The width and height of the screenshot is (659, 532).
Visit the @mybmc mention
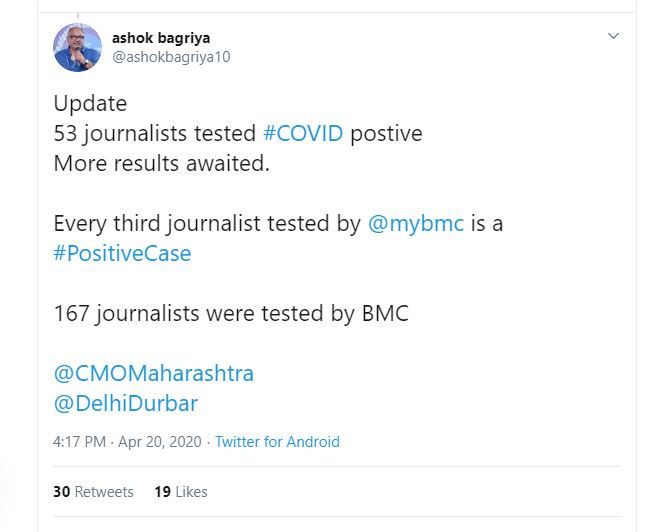tap(416, 223)
